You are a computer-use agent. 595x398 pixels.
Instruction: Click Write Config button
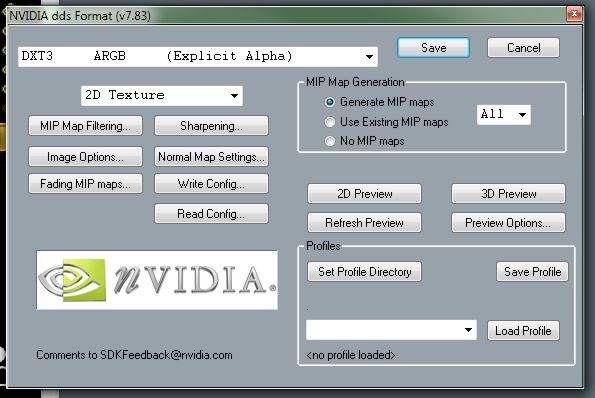[x=211, y=184]
